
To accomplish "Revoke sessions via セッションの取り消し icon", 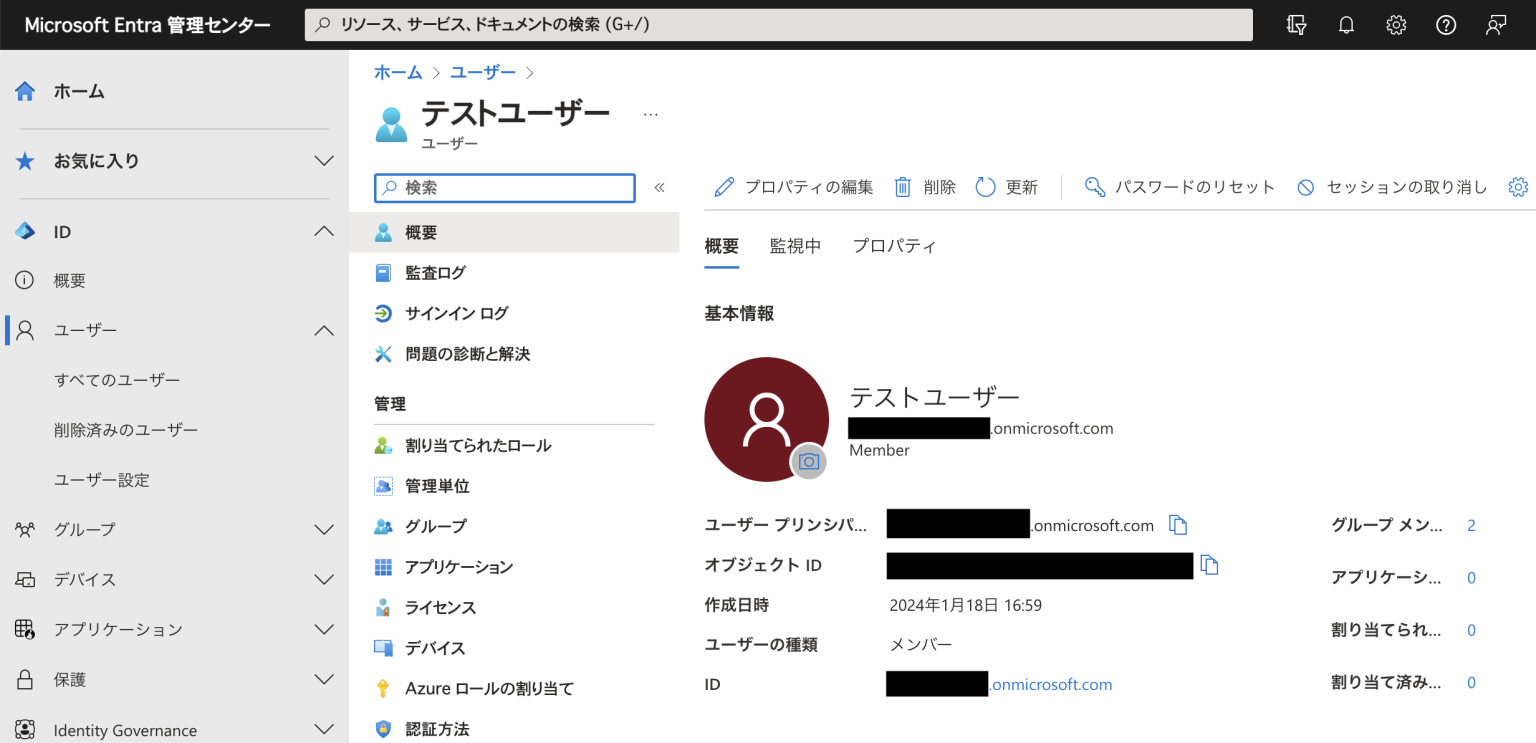I will 1305,186.
